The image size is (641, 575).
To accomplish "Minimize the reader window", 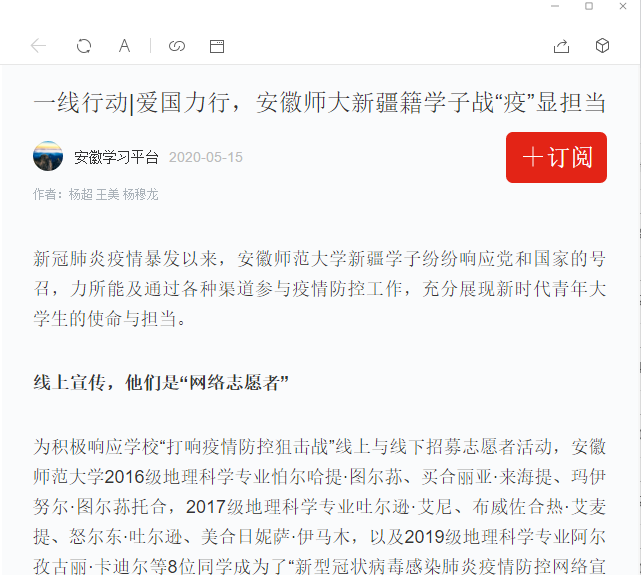I will click(555, 6).
